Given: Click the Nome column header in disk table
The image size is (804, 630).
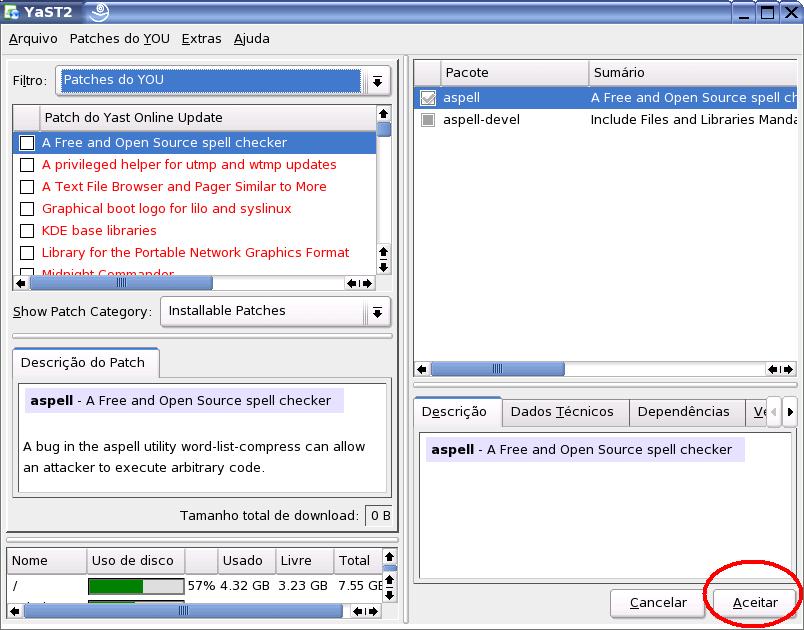Looking at the screenshot, I should (x=47, y=561).
